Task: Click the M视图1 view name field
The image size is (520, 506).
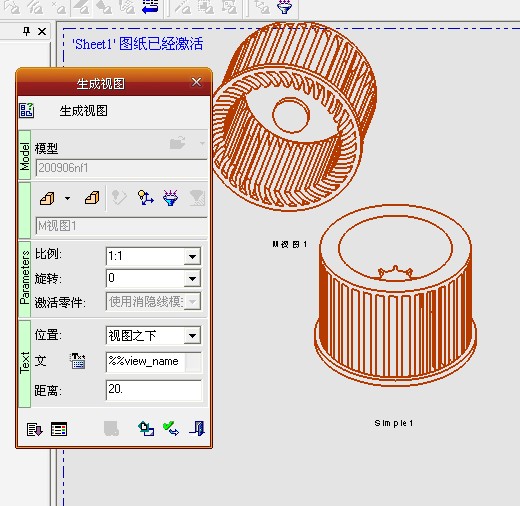Action: tap(121, 226)
